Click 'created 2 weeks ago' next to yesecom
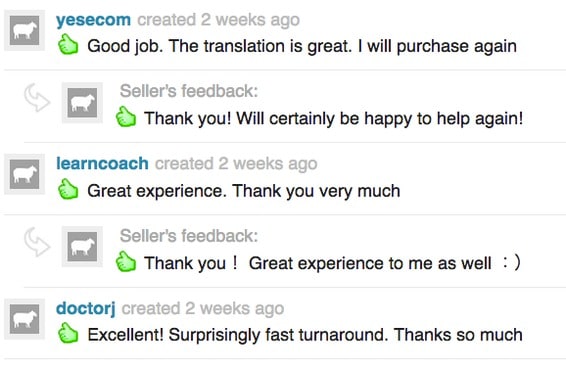The height and width of the screenshot is (370, 566). coord(218,20)
